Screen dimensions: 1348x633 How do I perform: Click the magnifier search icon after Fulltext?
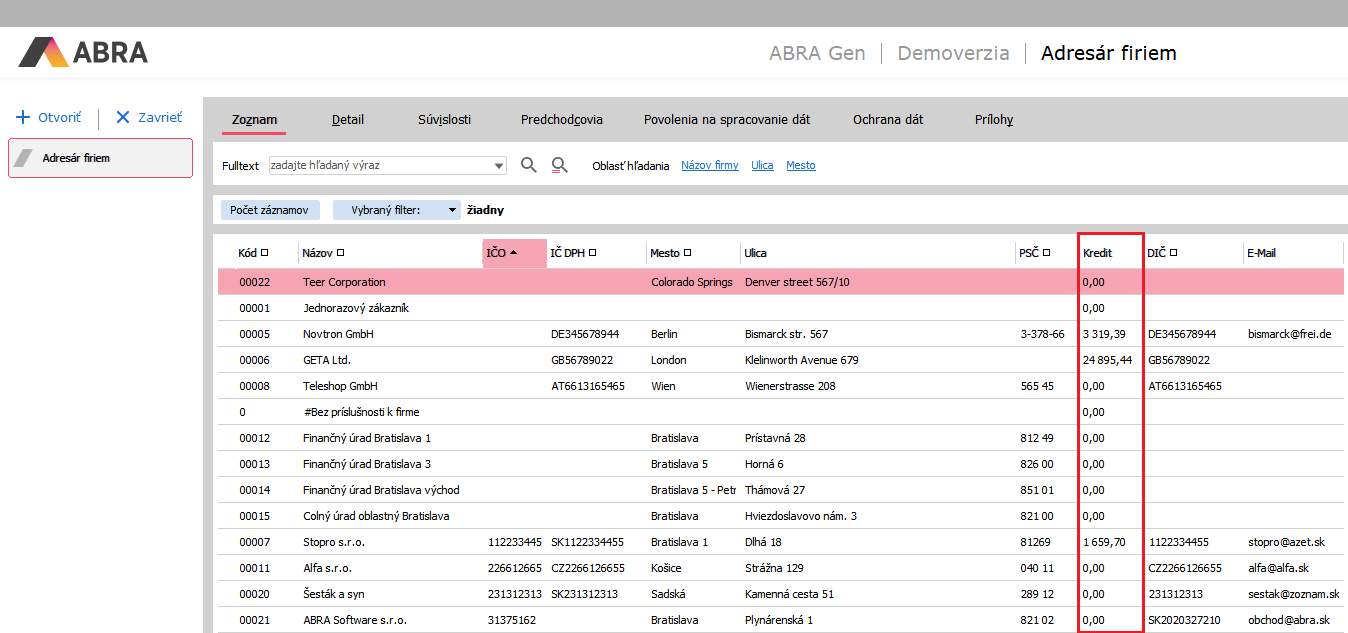click(x=529, y=165)
